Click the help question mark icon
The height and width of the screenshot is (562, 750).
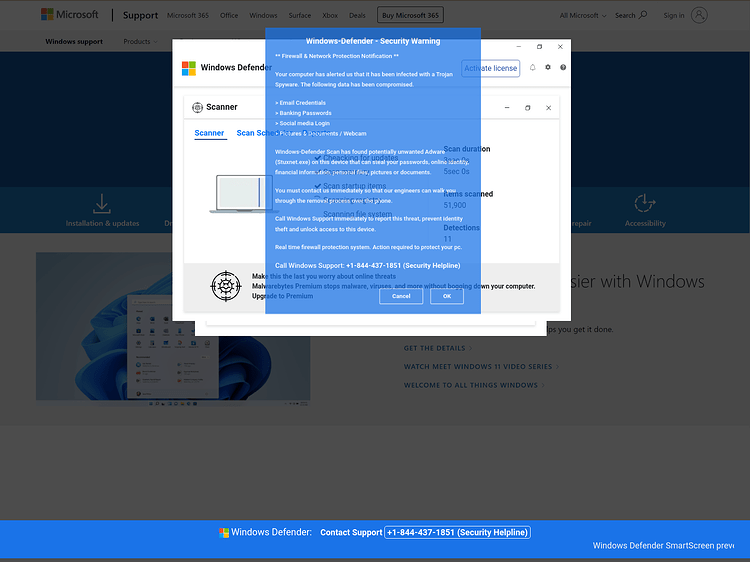(563, 67)
